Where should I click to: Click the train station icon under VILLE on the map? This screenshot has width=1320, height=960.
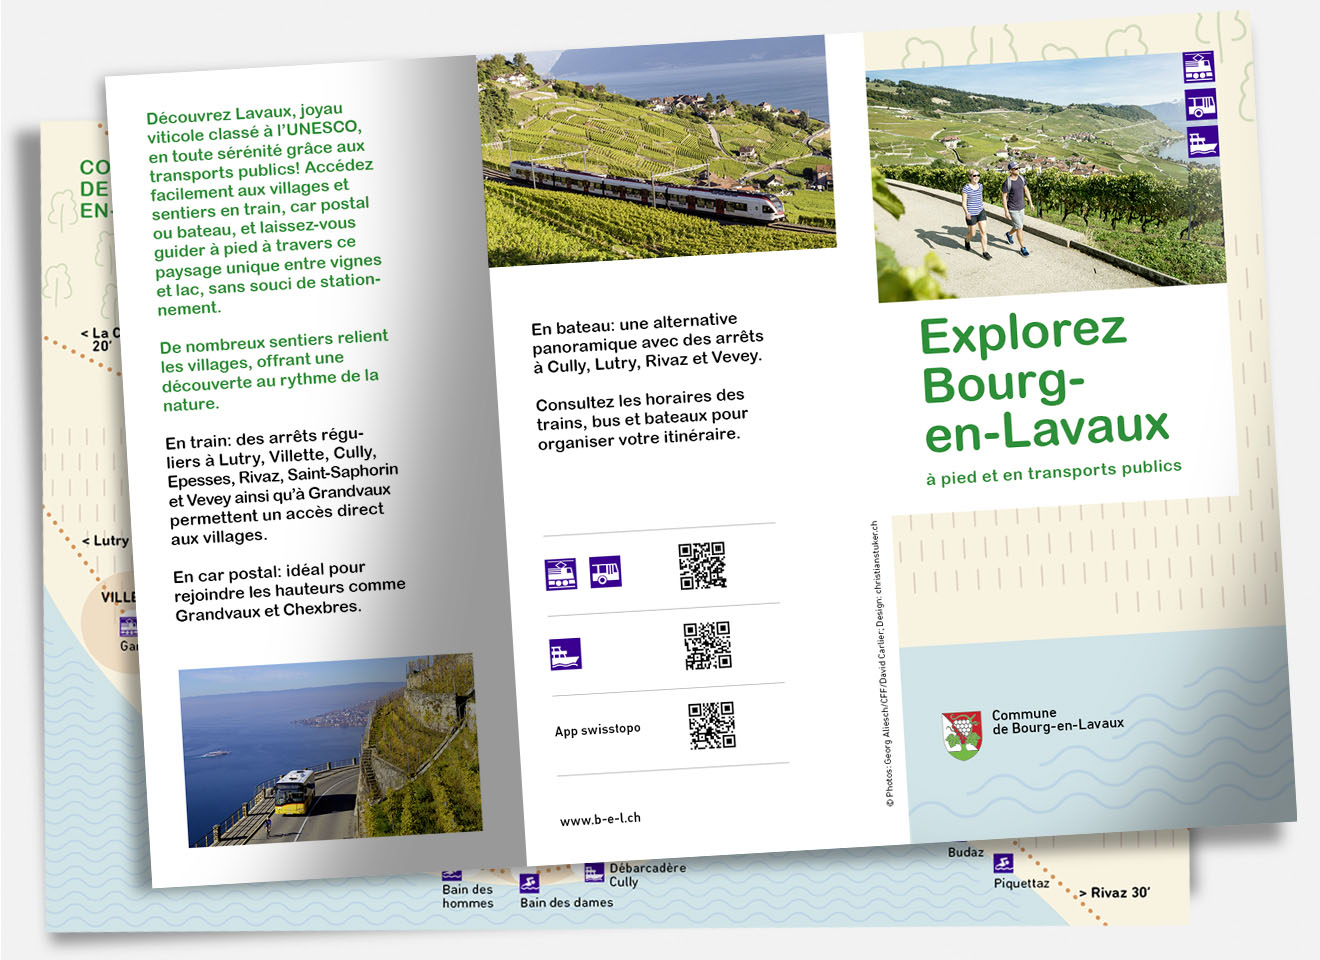[x=129, y=626]
